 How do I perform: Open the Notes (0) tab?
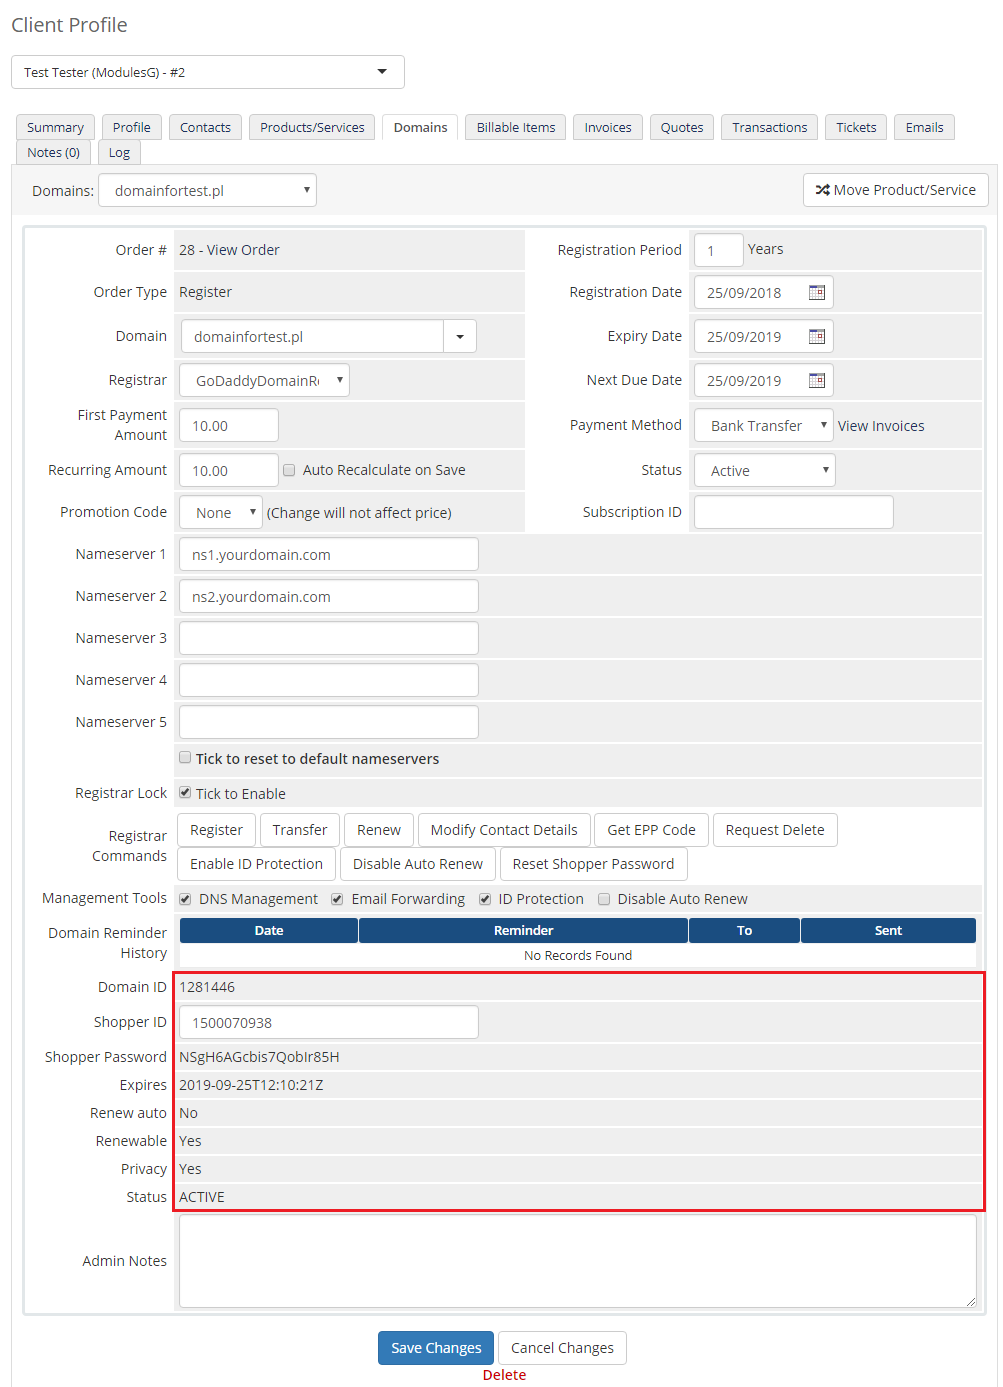pyautogui.click(x=54, y=152)
